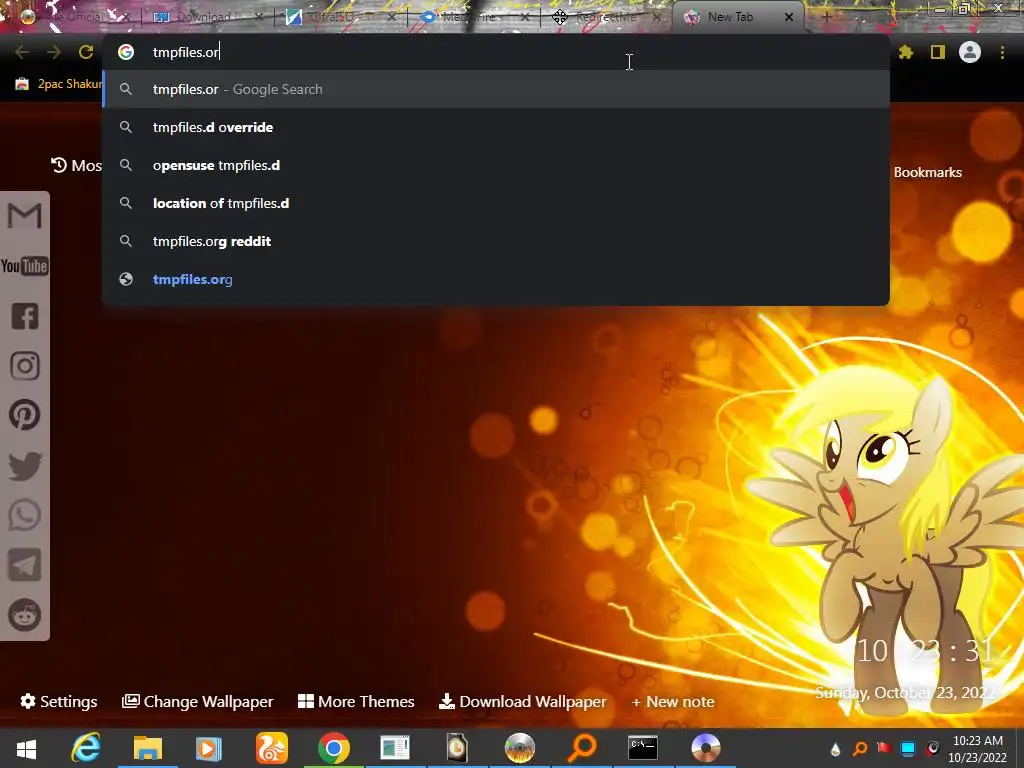Open the Facebook shortcut in the sidebar
This screenshot has height=768, width=1024.
coord(25,316)
